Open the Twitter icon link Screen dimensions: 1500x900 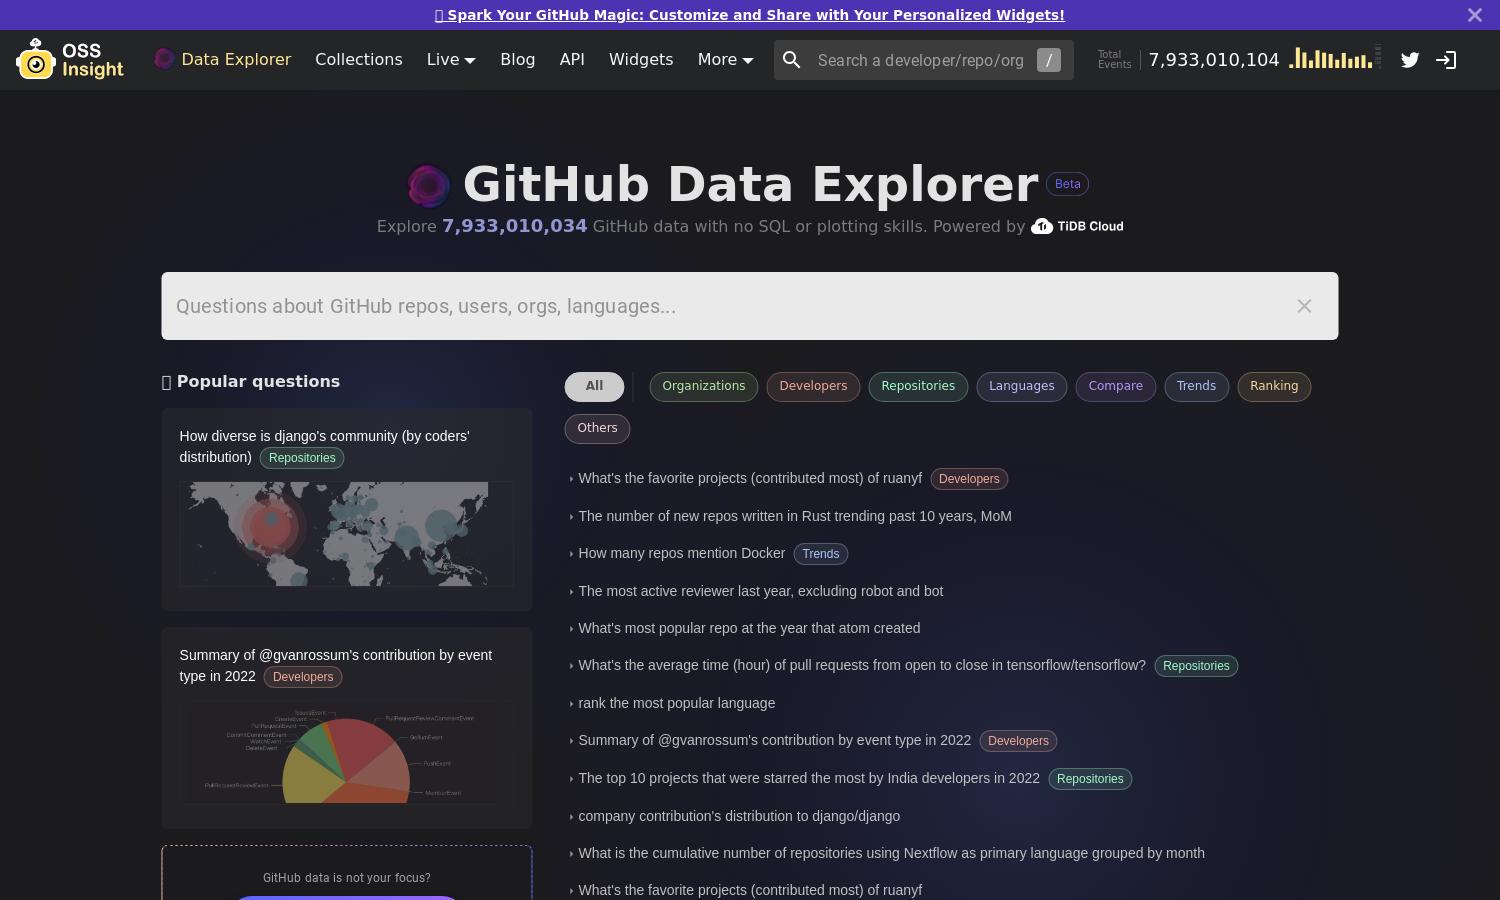pyautogui.click(x=1410, y=60)
